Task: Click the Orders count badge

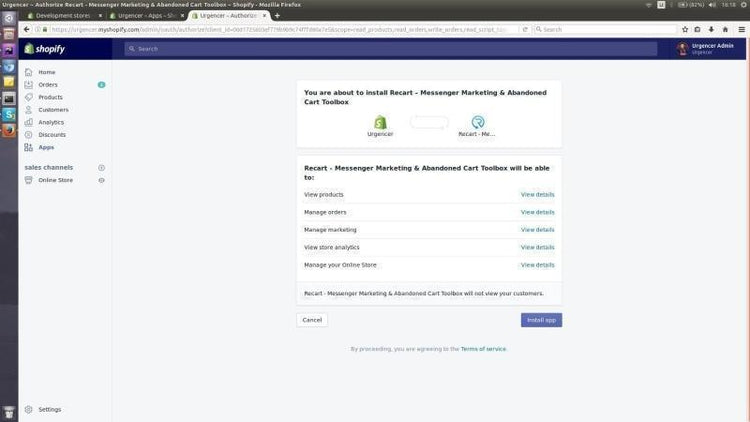Action: click(101, 85)
